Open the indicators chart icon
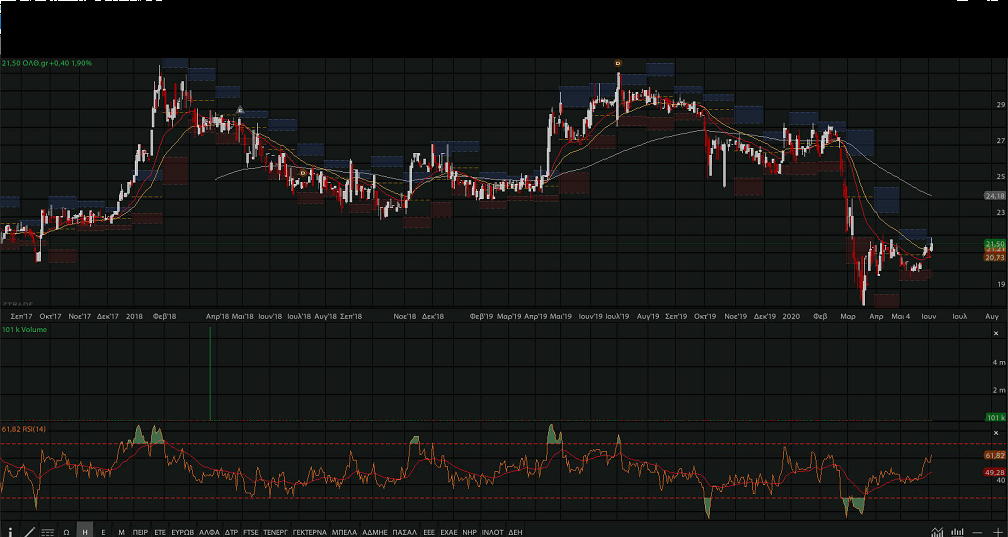The width and height of the screenshot is (1008, 537). 937,531
